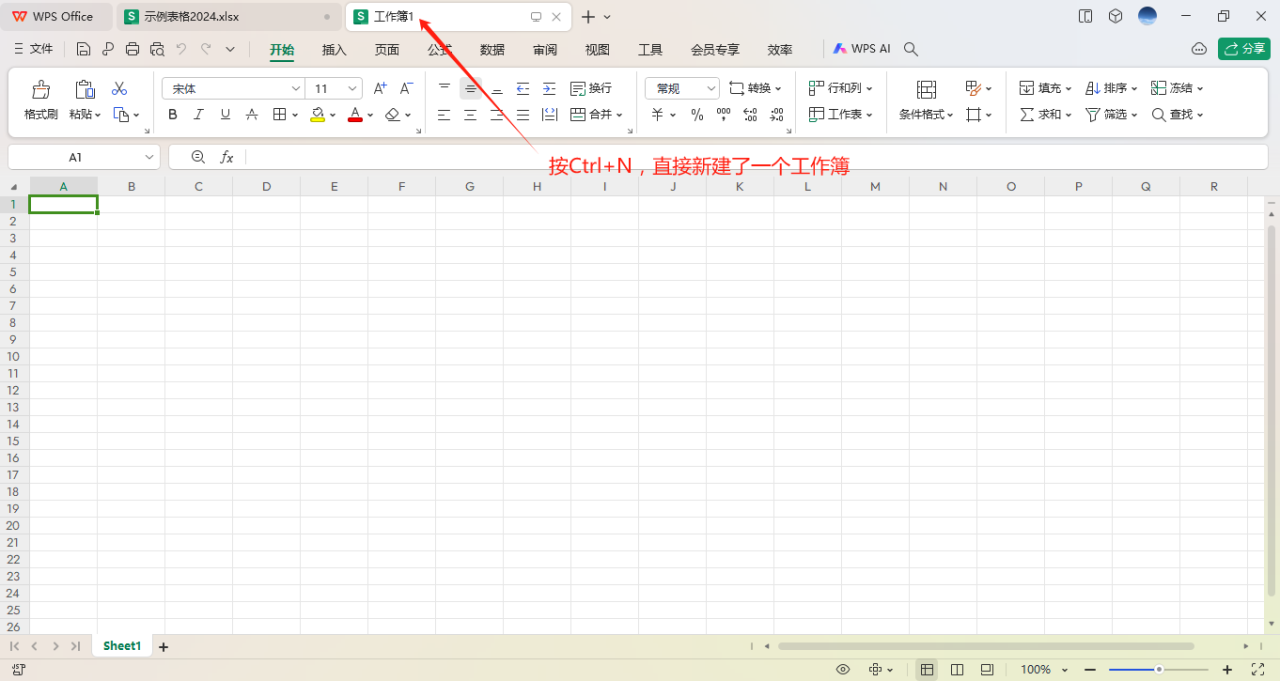Click the Format Painter (格式刷) brush icon

coord(41,89)
